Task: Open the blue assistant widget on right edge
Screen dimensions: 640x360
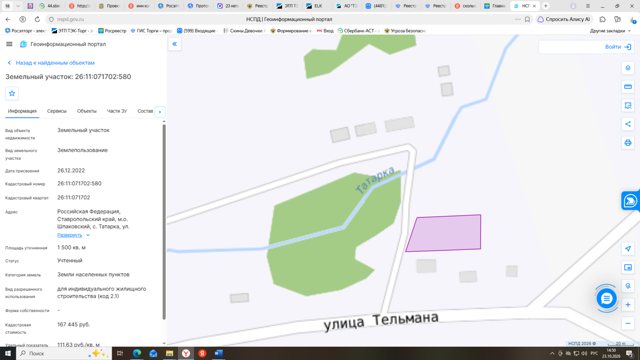Action: pos(630,201)
